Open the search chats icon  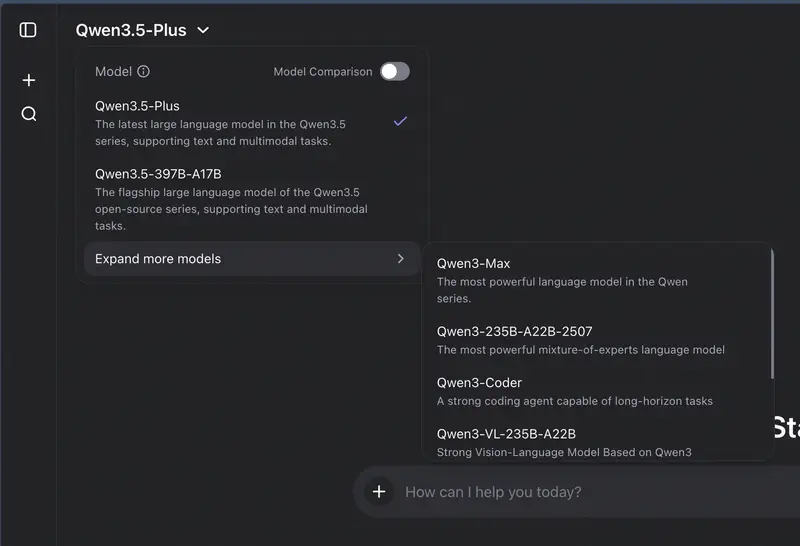29,114
